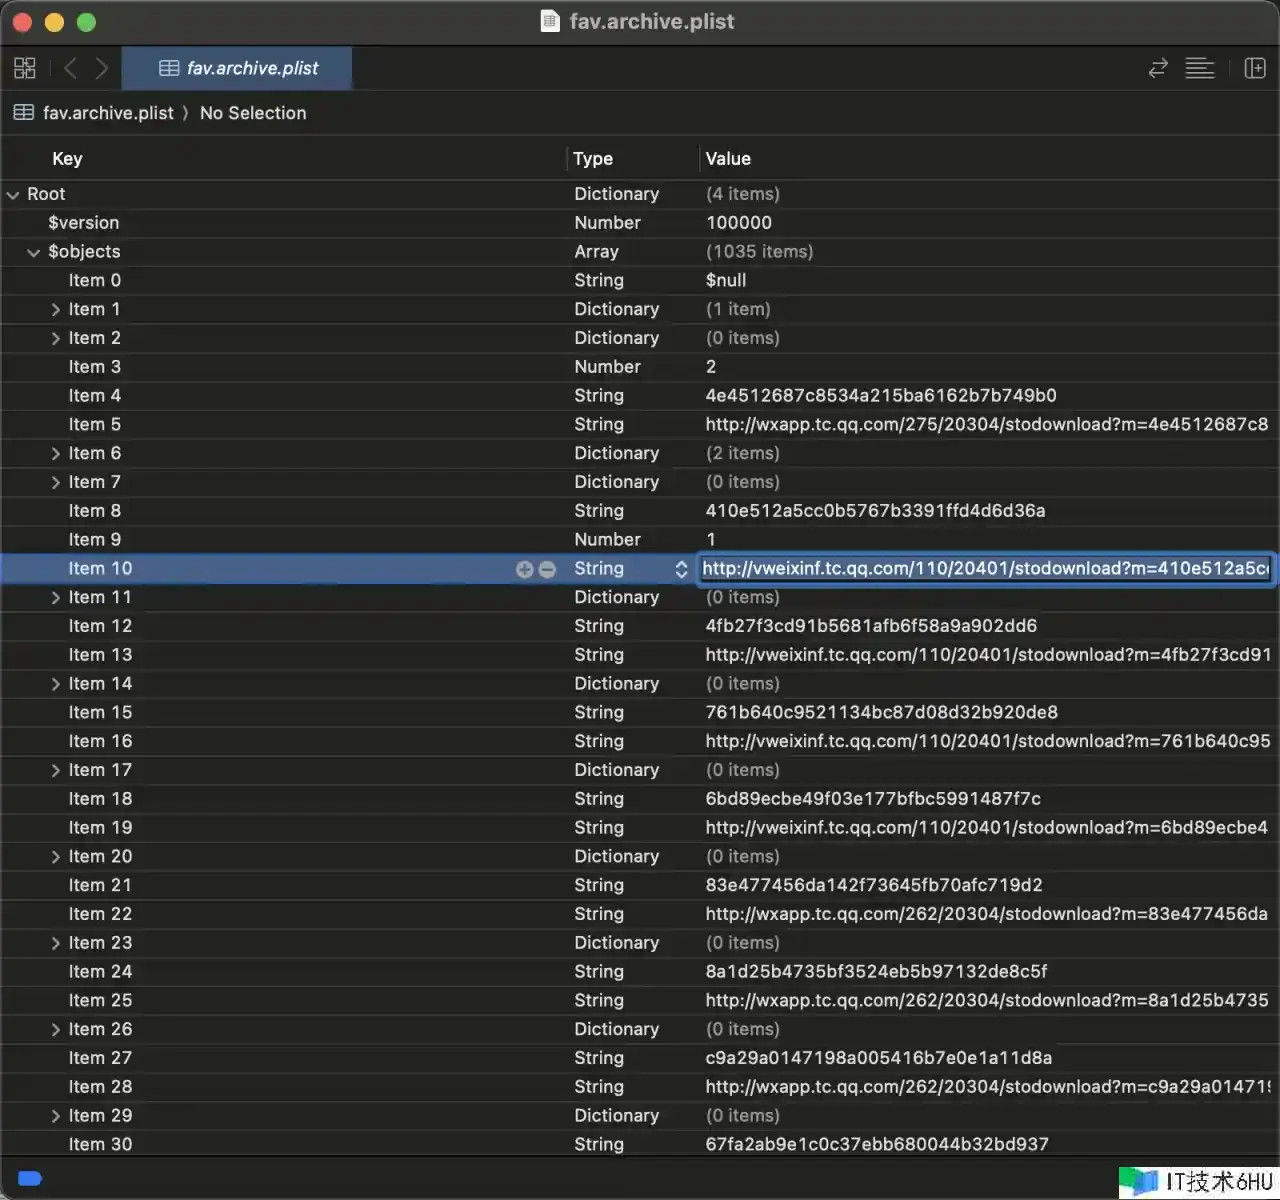Go forward with the right chevron

(101, 68)
